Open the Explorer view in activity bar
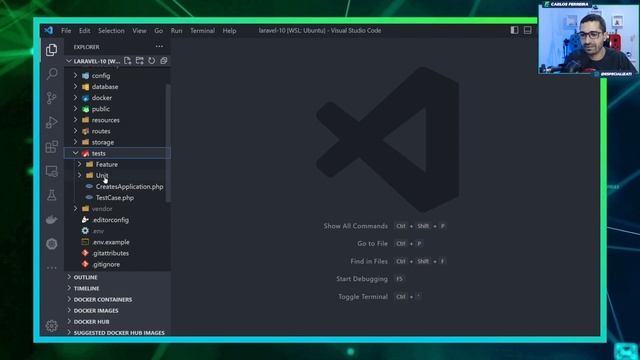640x360 pixels. tap(51, 50)
